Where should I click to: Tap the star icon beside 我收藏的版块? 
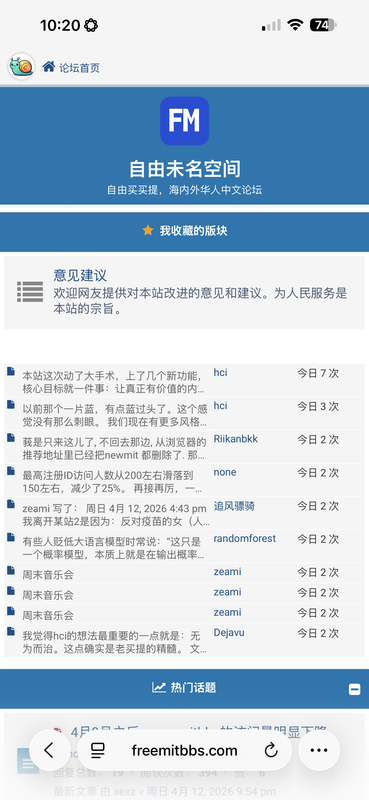click(148, 231)
